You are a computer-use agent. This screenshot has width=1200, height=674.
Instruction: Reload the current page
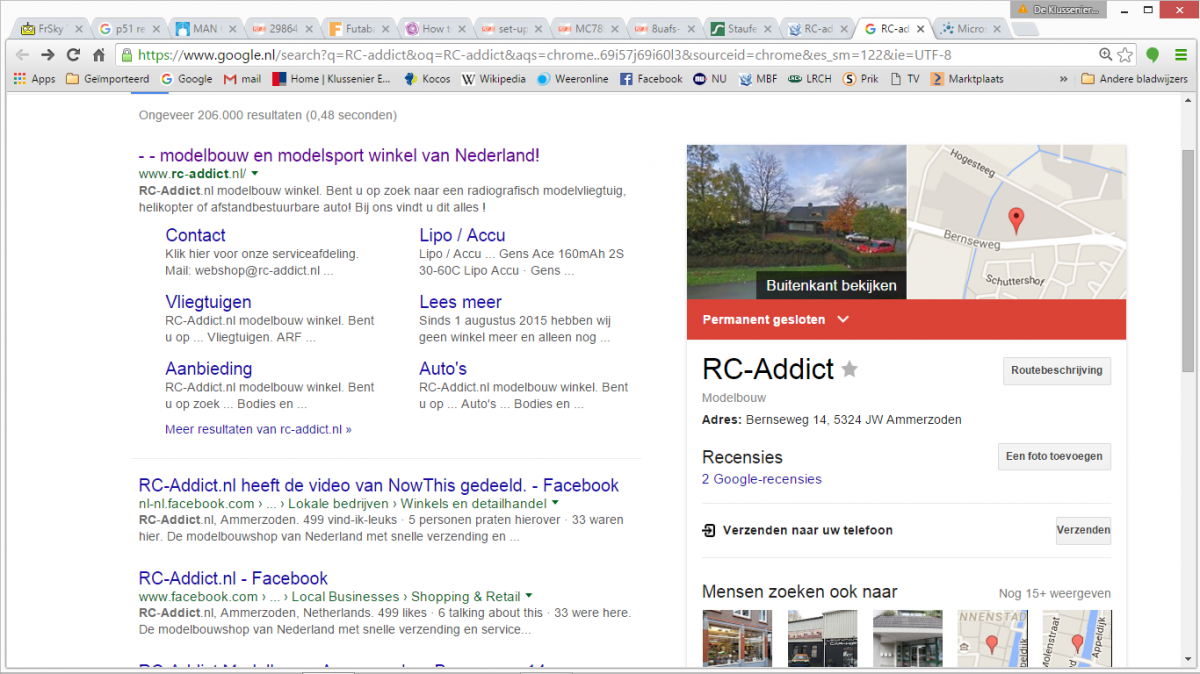click(x=73, y=55)
